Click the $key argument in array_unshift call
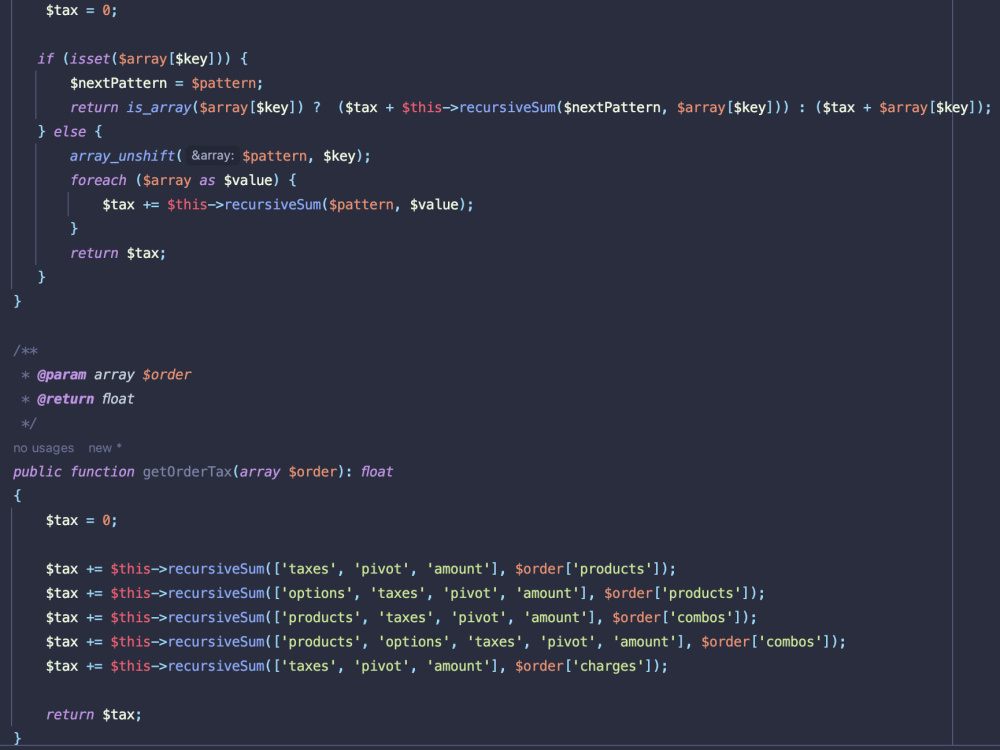The image size is (1000, 750). 339,156
